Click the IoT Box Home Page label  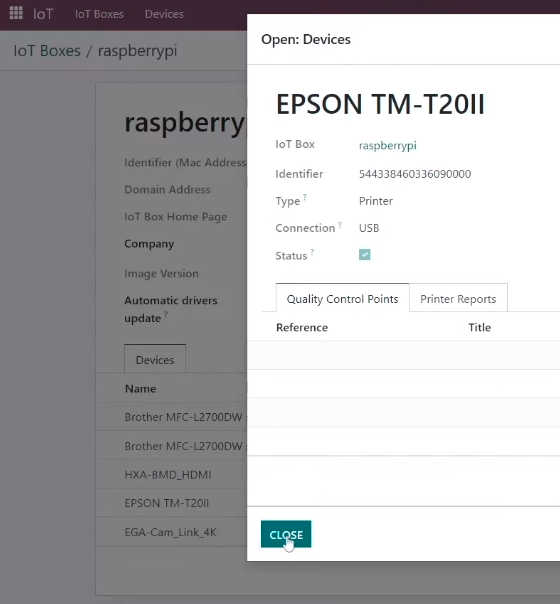click(x=176, y=217)
